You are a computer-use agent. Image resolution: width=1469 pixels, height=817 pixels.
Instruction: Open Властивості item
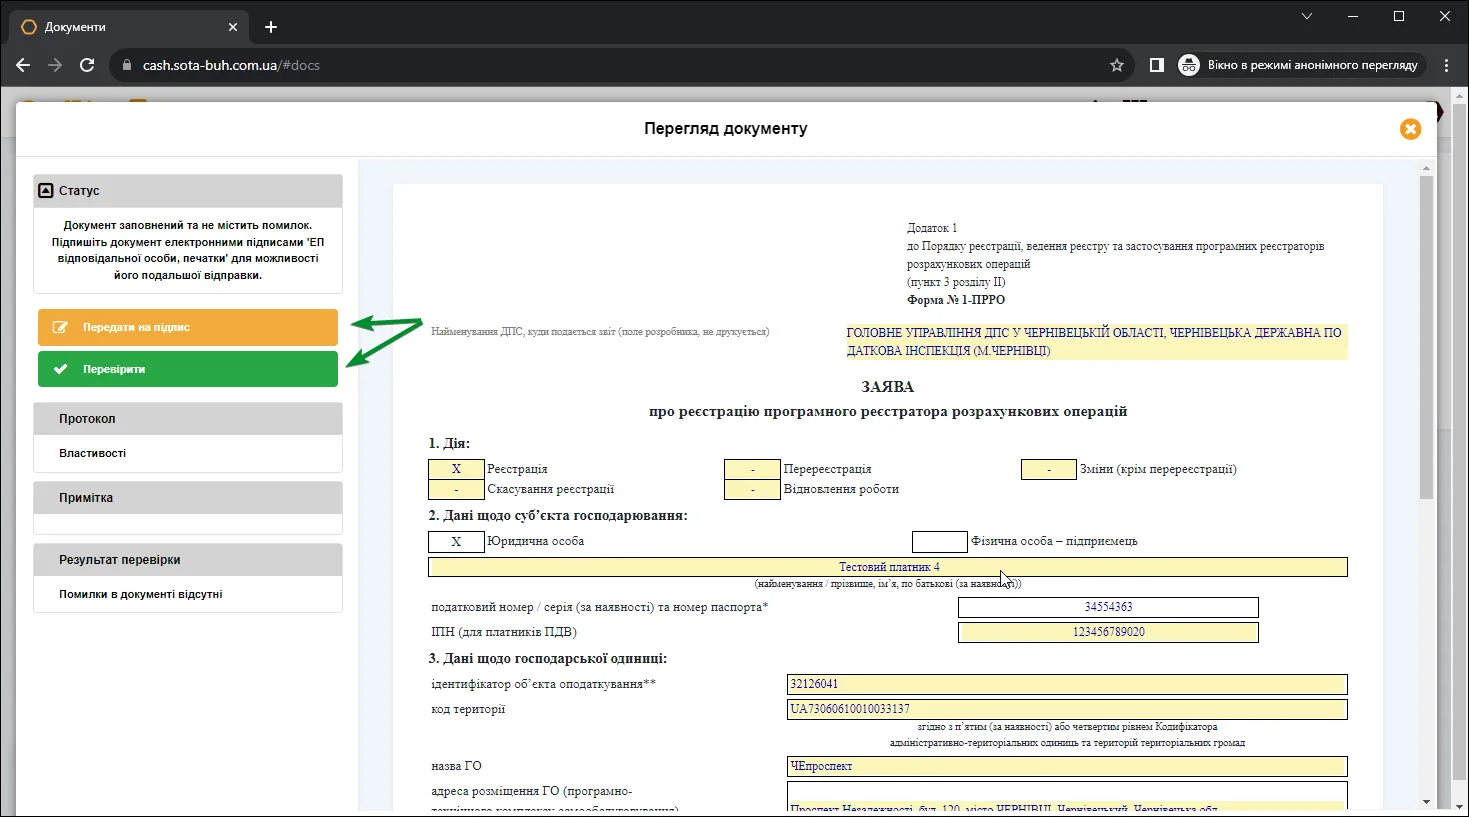(92, 453)
